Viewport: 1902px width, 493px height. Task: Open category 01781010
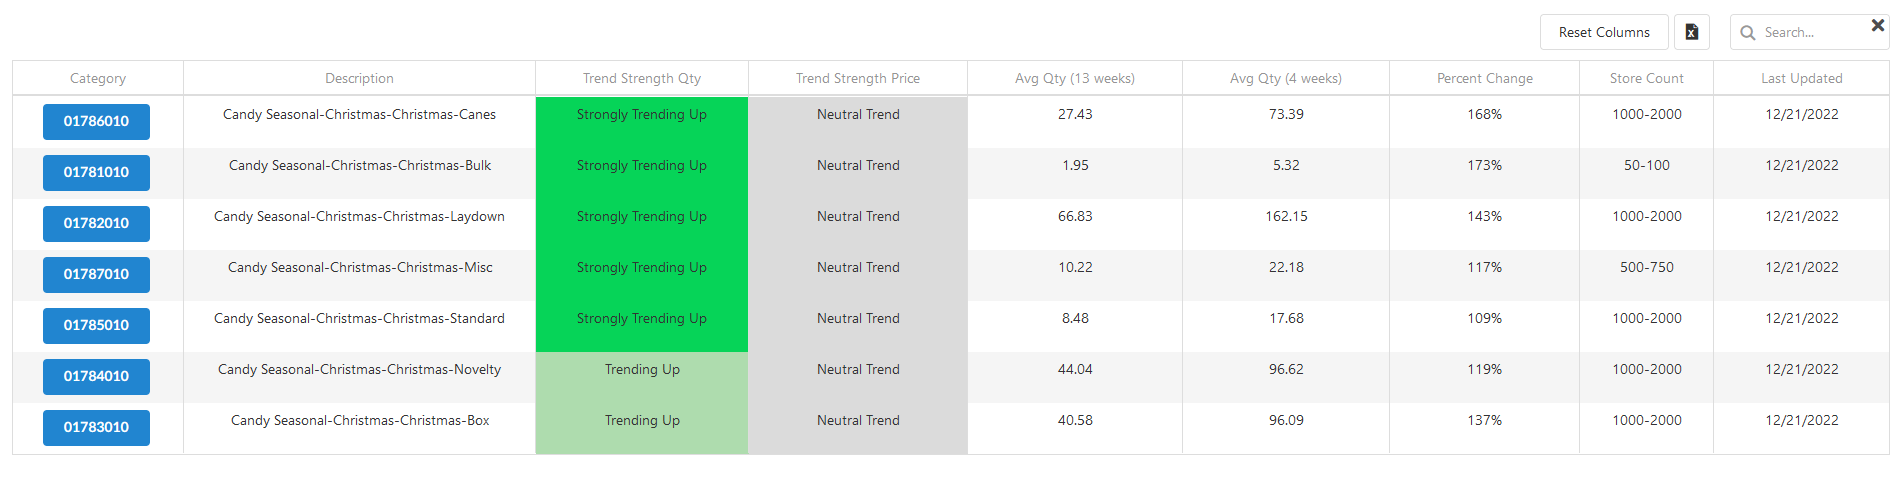pyautogui.click(x=96, y=173)
